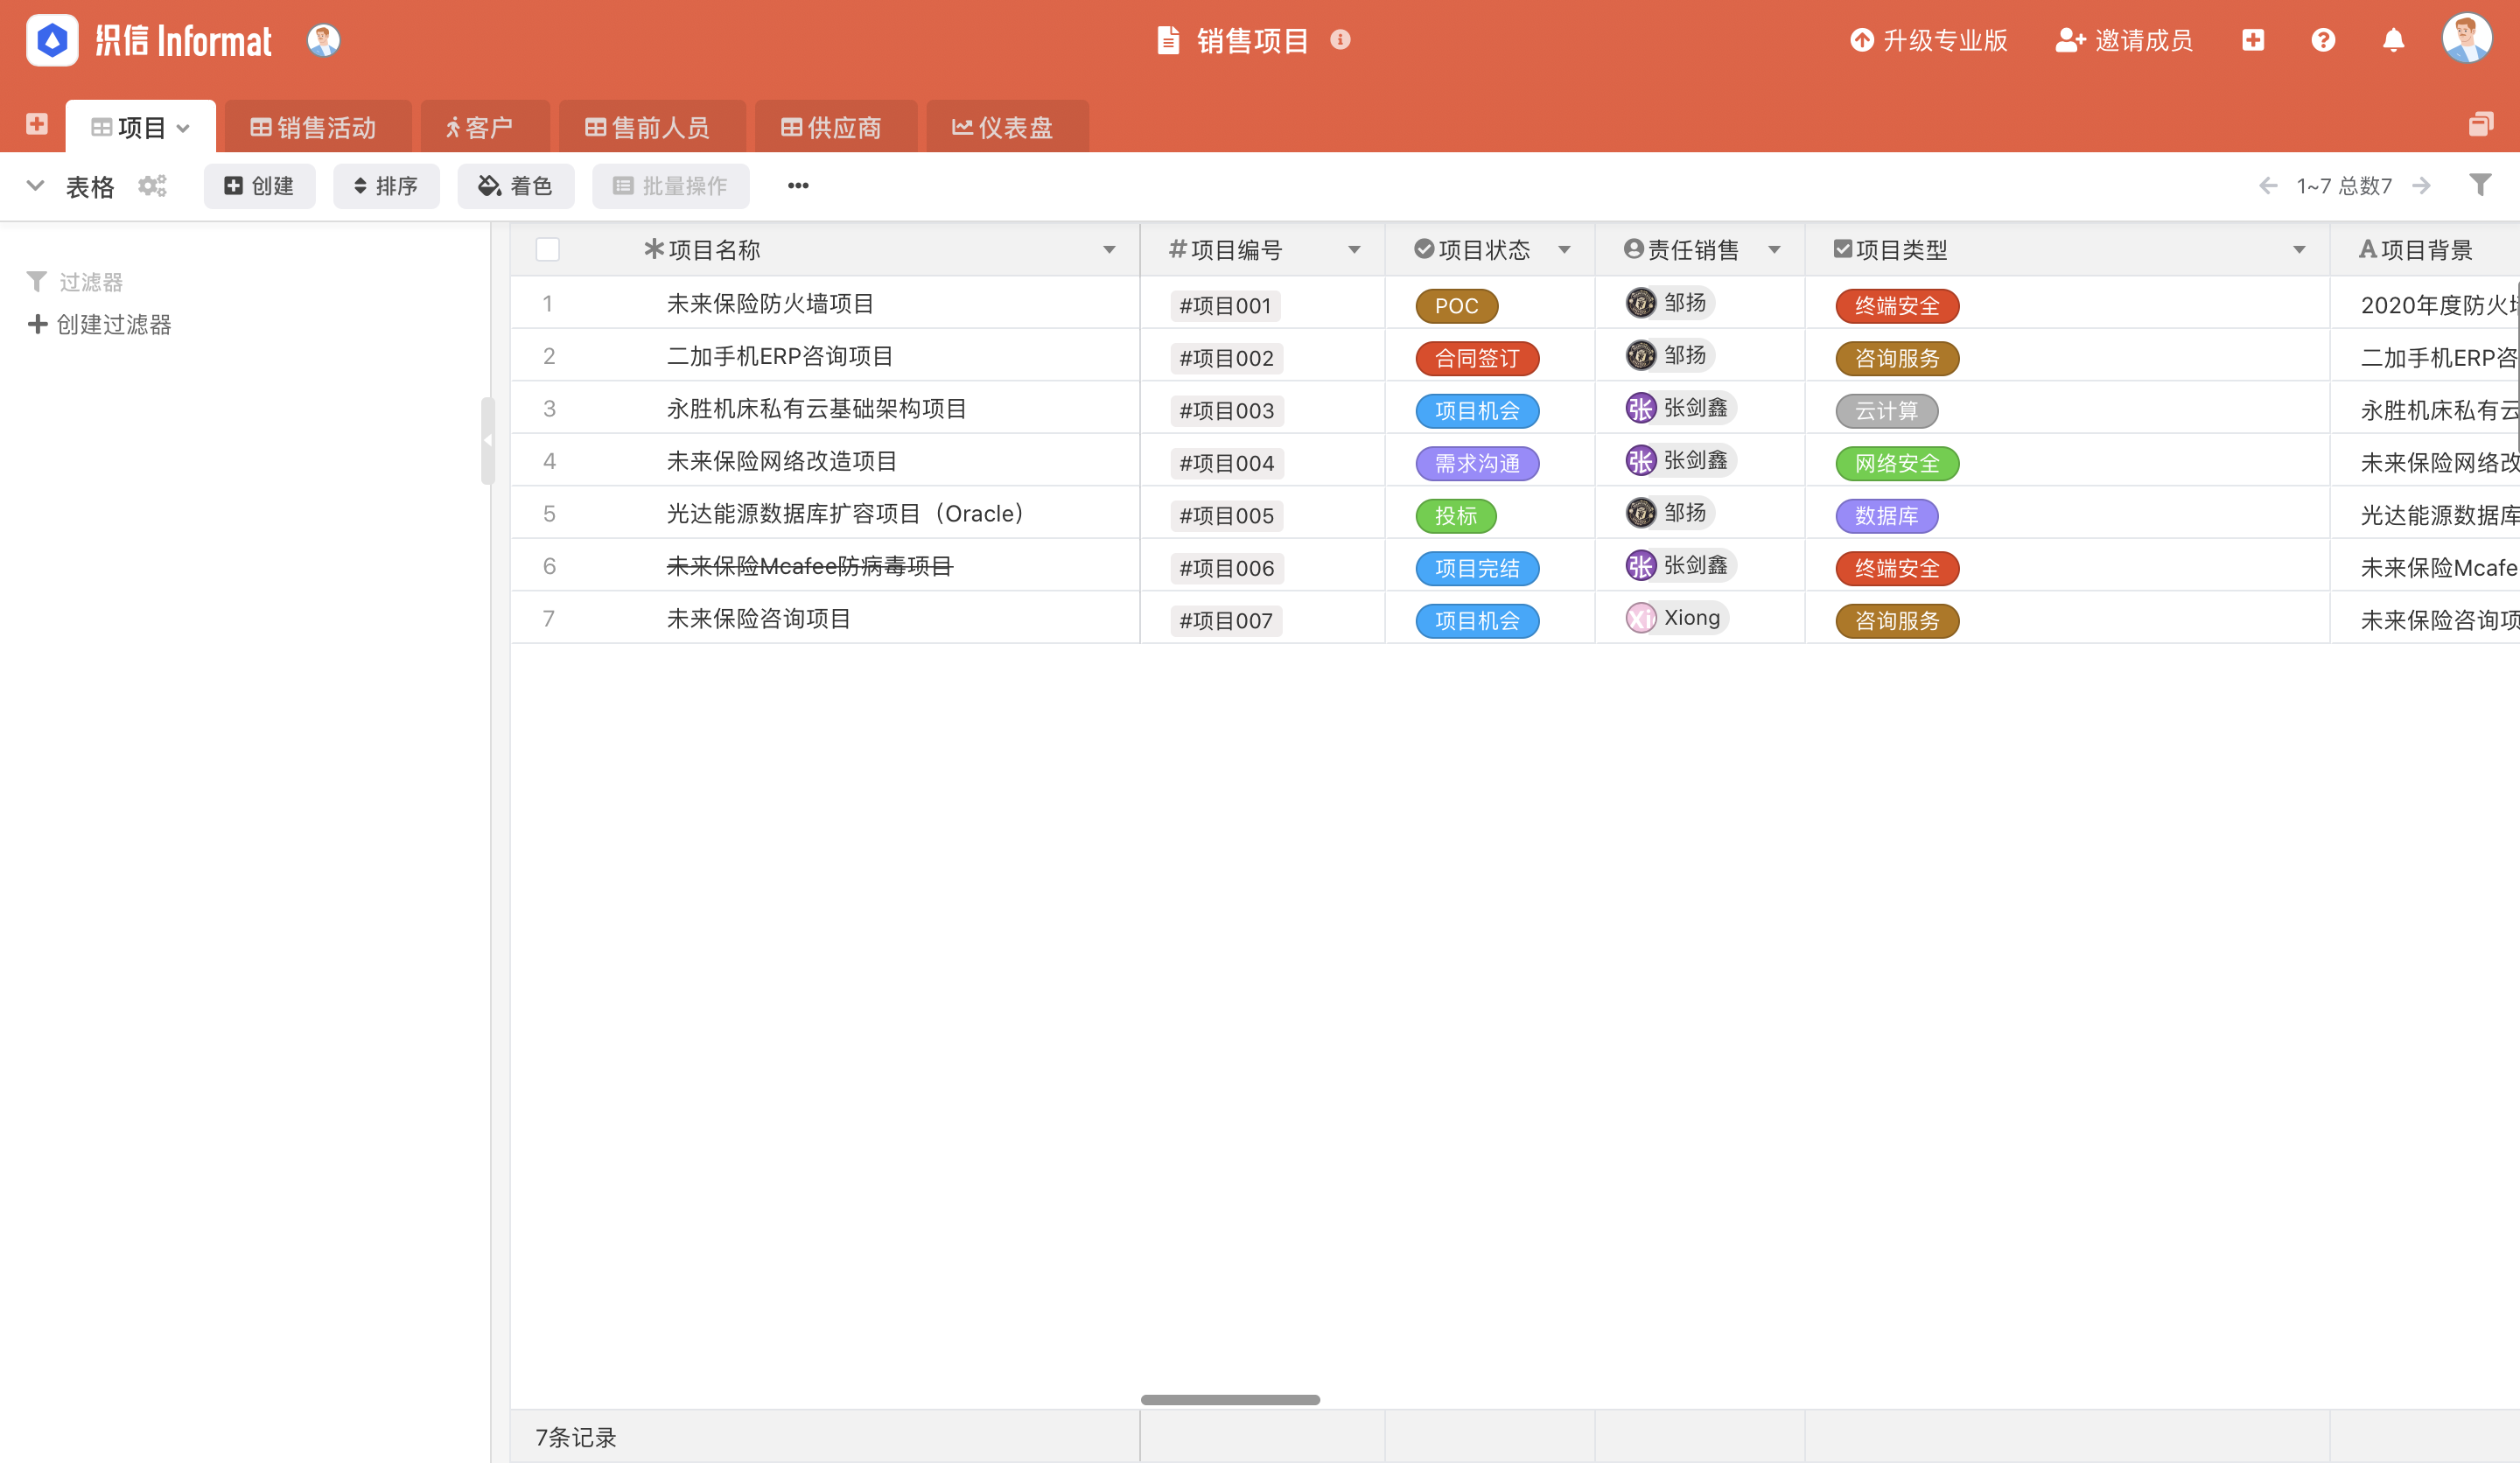The height and width of the screenshot is (1463, 2520).
Task: Expand the 项目 view chevron
Action: (184, 127)
